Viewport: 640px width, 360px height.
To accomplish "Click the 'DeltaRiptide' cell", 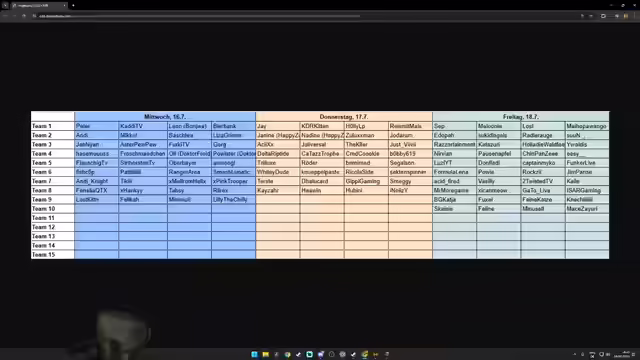I will coord(278,153).
